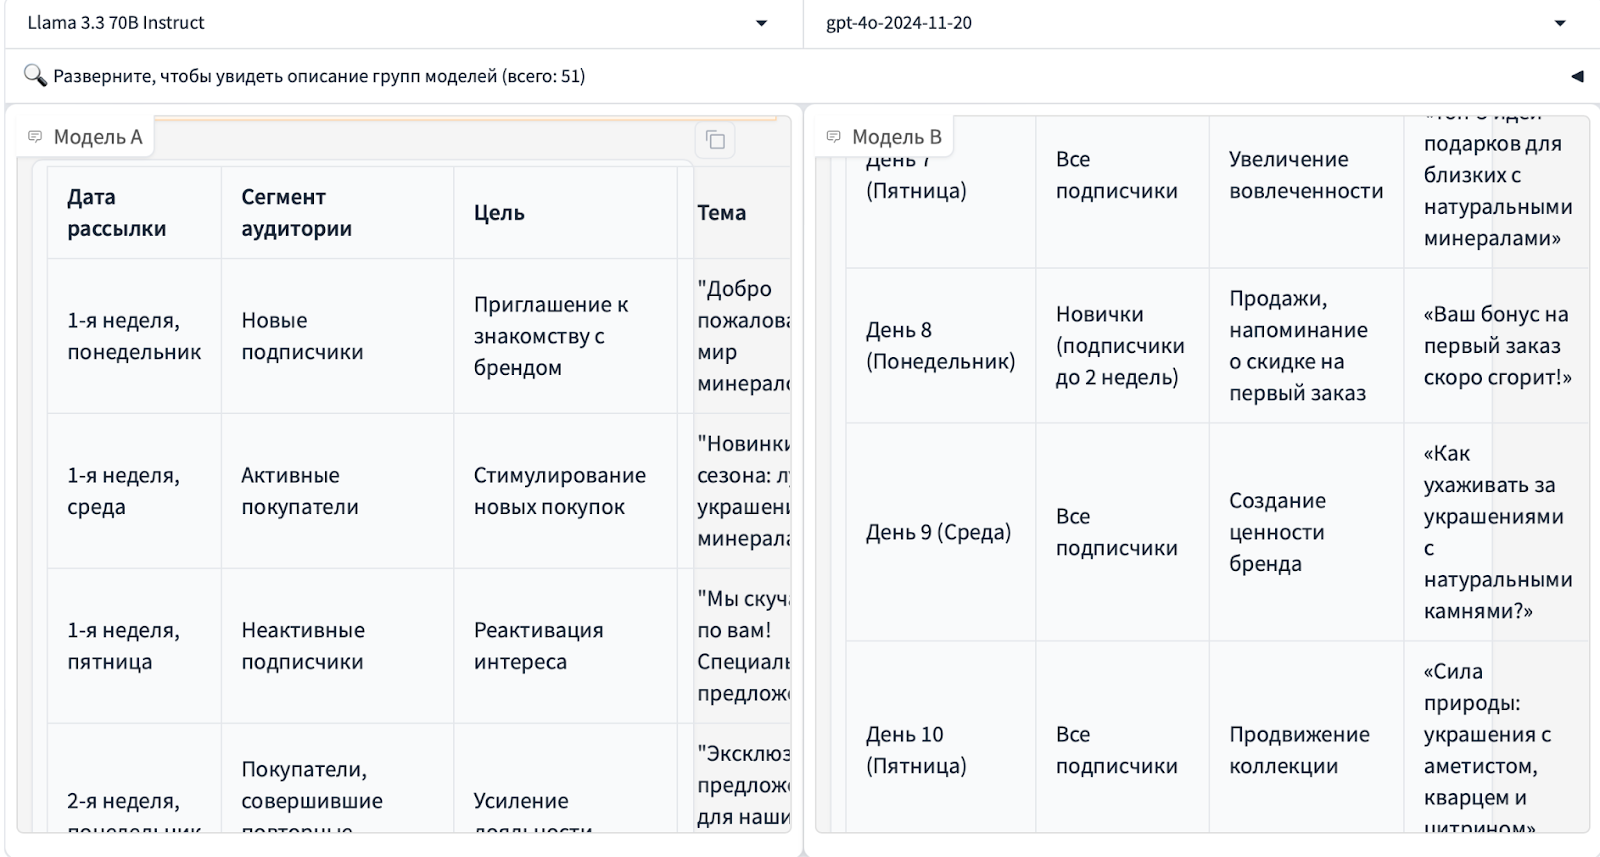The width and height of the screenshot is (1600, 857).
Task: Click the "Продвижение коллекции" cell
Action: 1299,750
